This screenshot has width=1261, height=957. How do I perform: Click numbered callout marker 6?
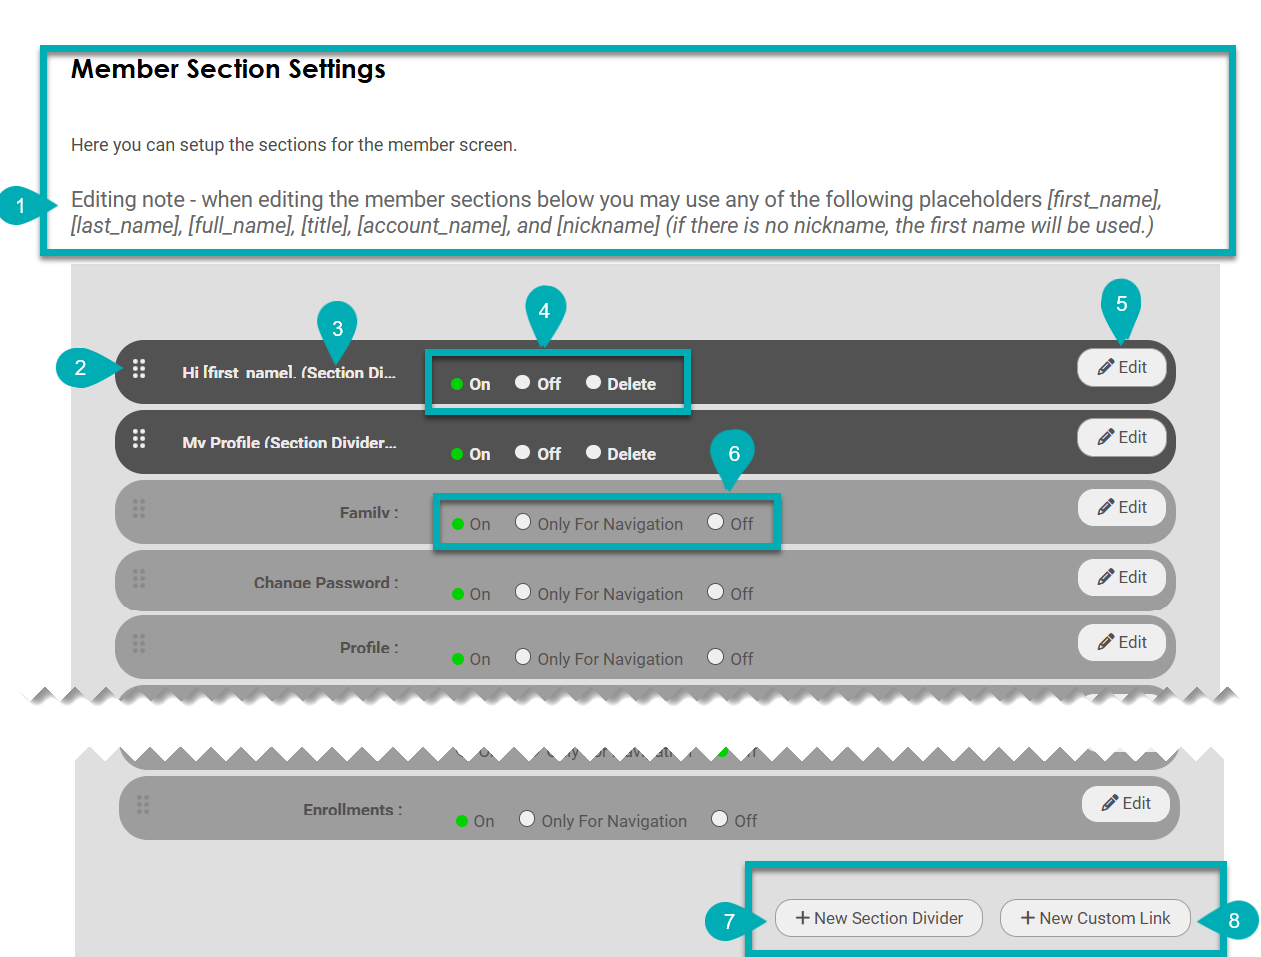click(733, 454)
